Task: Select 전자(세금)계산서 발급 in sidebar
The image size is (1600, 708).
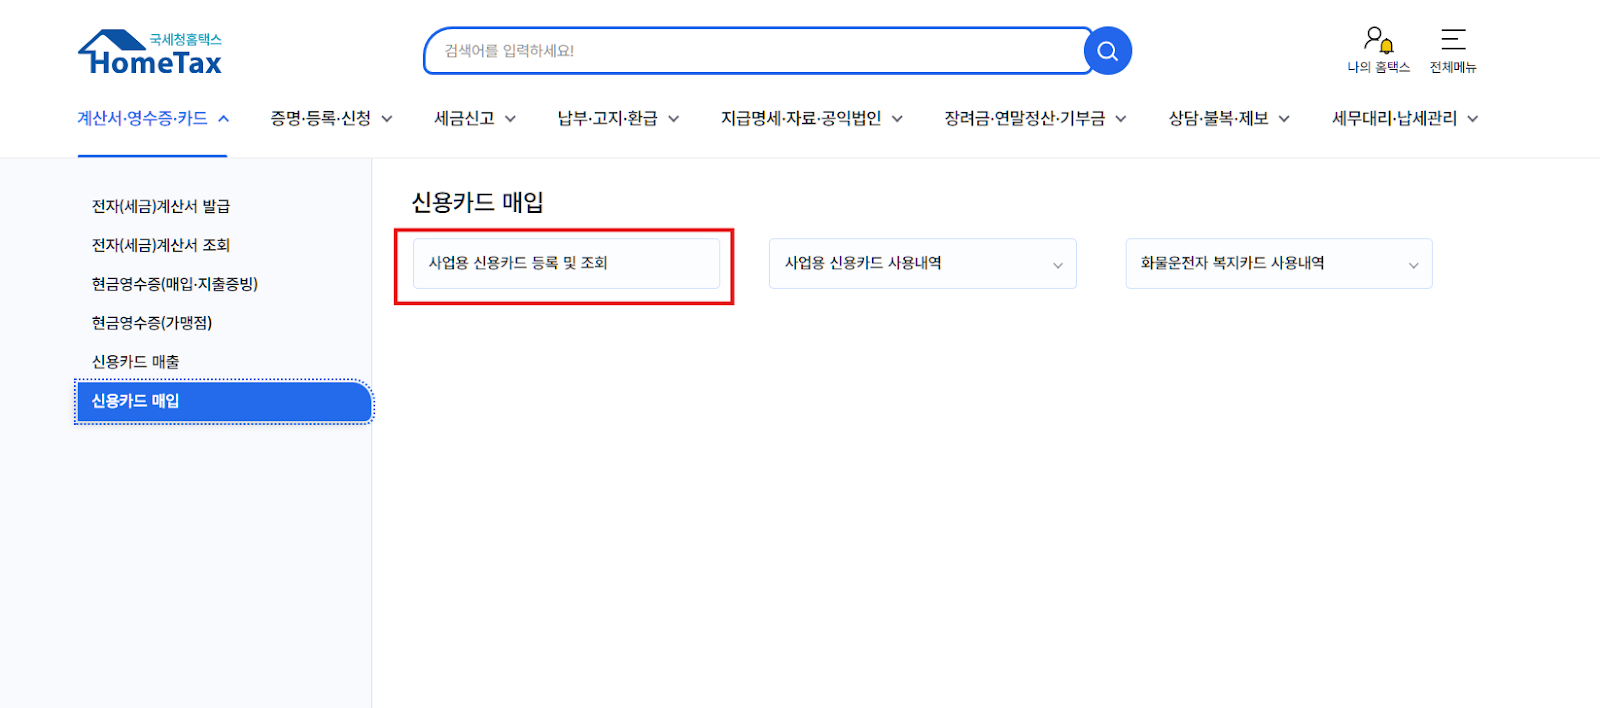Action: [161, 207]
